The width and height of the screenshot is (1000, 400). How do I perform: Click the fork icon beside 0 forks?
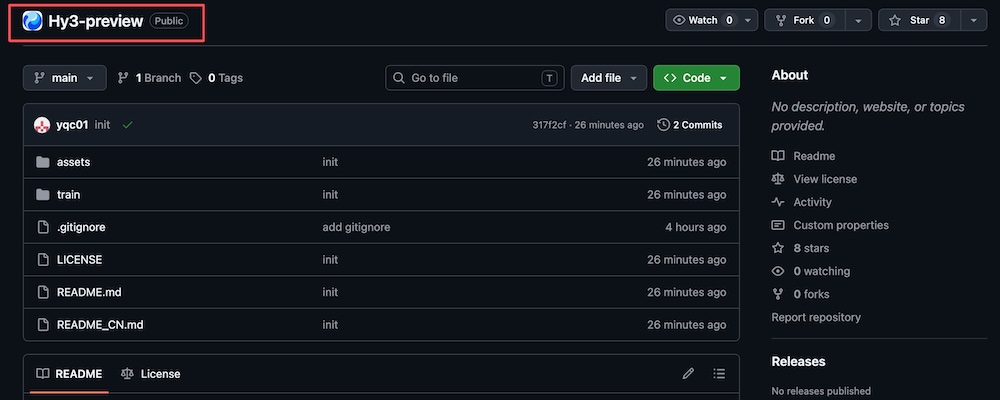tap(778, 294)
